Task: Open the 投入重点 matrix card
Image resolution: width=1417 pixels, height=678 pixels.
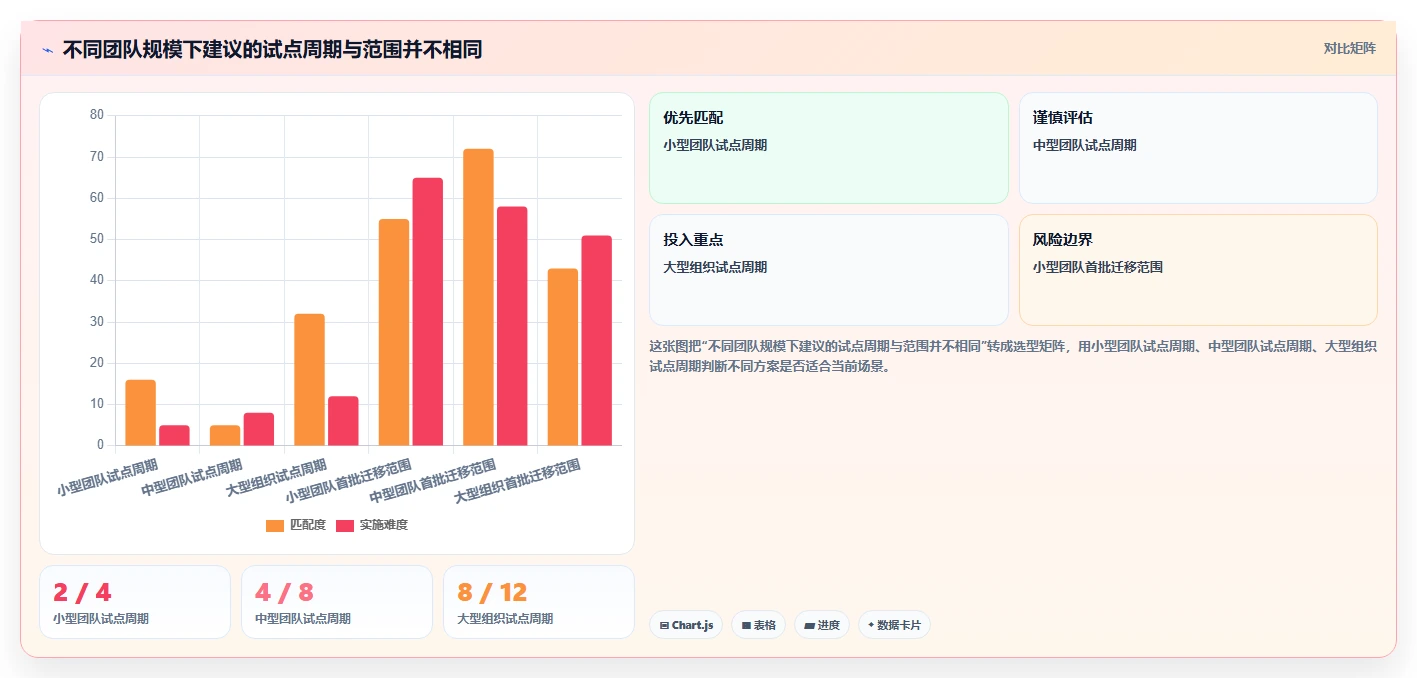Action: tap(829, 270)
